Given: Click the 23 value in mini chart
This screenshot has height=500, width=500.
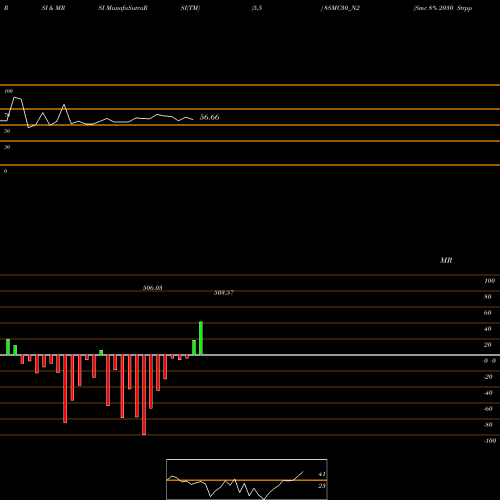Looking at the screenshot, I should coord(322,486).
